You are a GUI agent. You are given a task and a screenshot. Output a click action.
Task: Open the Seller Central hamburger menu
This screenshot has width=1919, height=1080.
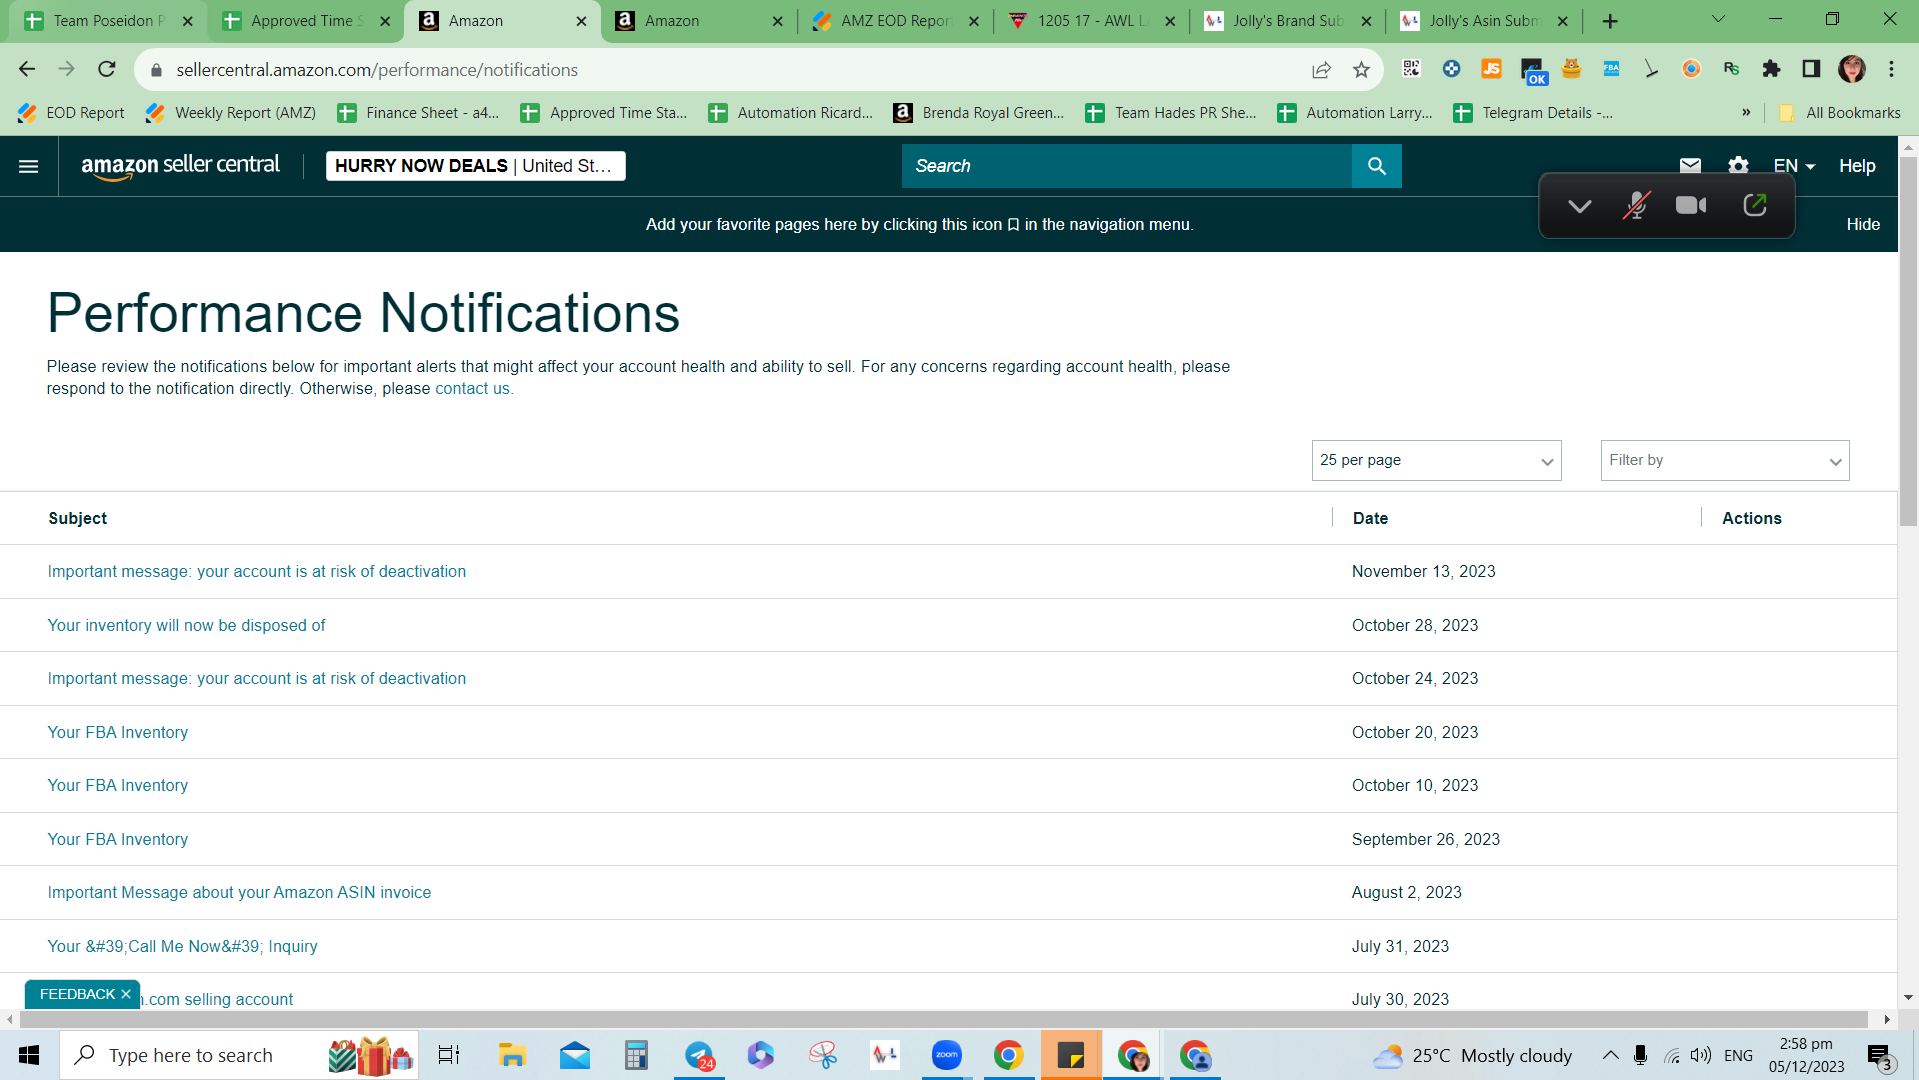pyautogui.click(x=28, y=166)
